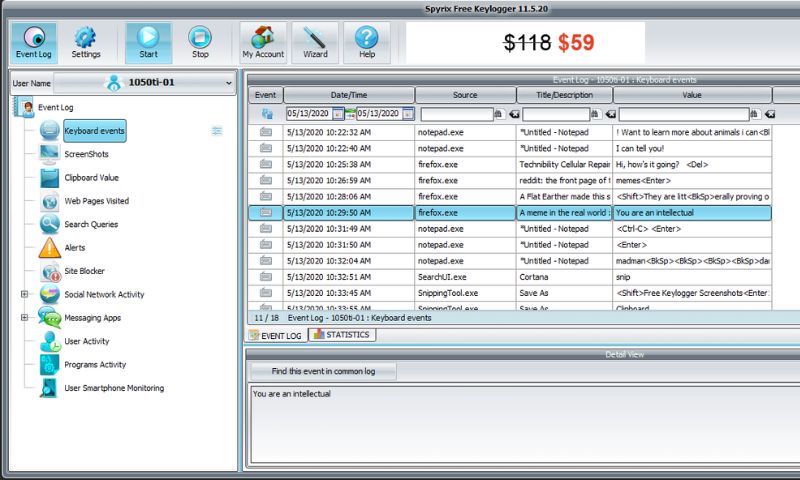Screen dimensions: 800x480
Task: Expand the Social Network Activity node
Action: tap(24, 294)
